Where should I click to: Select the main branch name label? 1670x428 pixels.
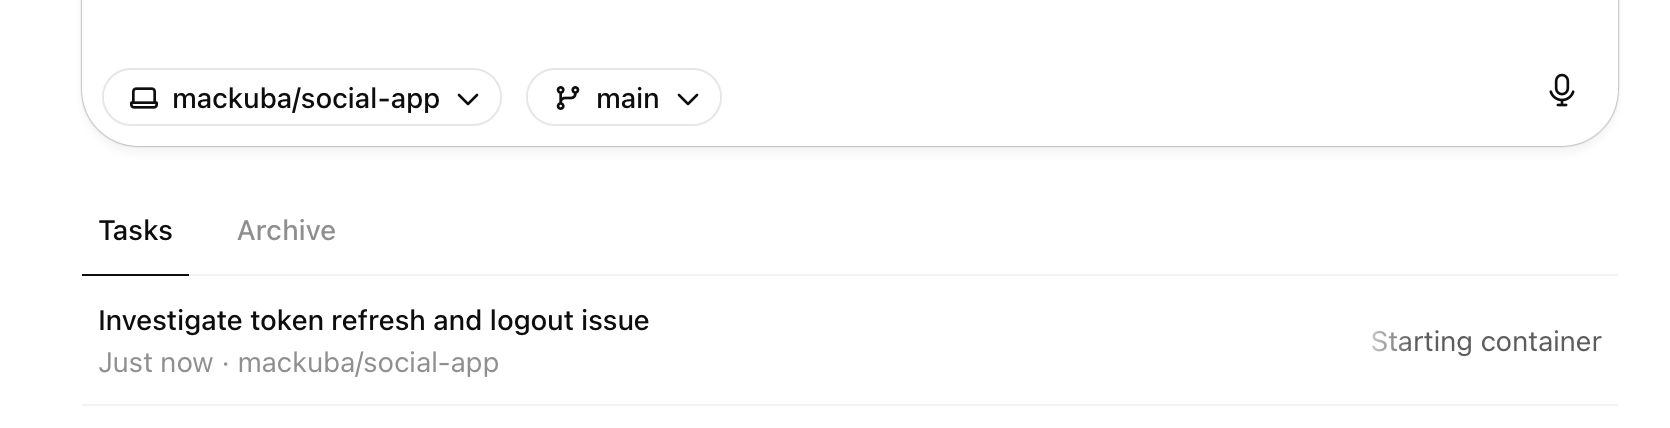[x=627, y=98]
